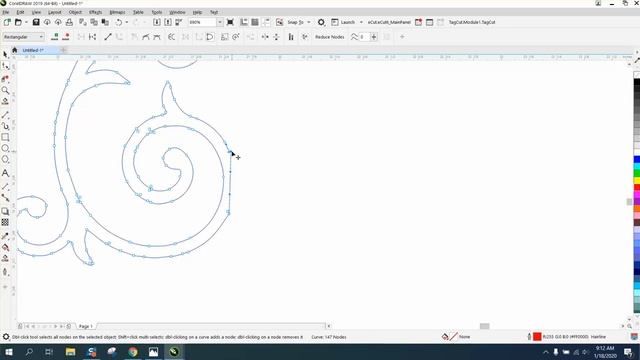Click the green Add Nodes icon
This screenshot has width=640, height=360.
coord(55,37)
